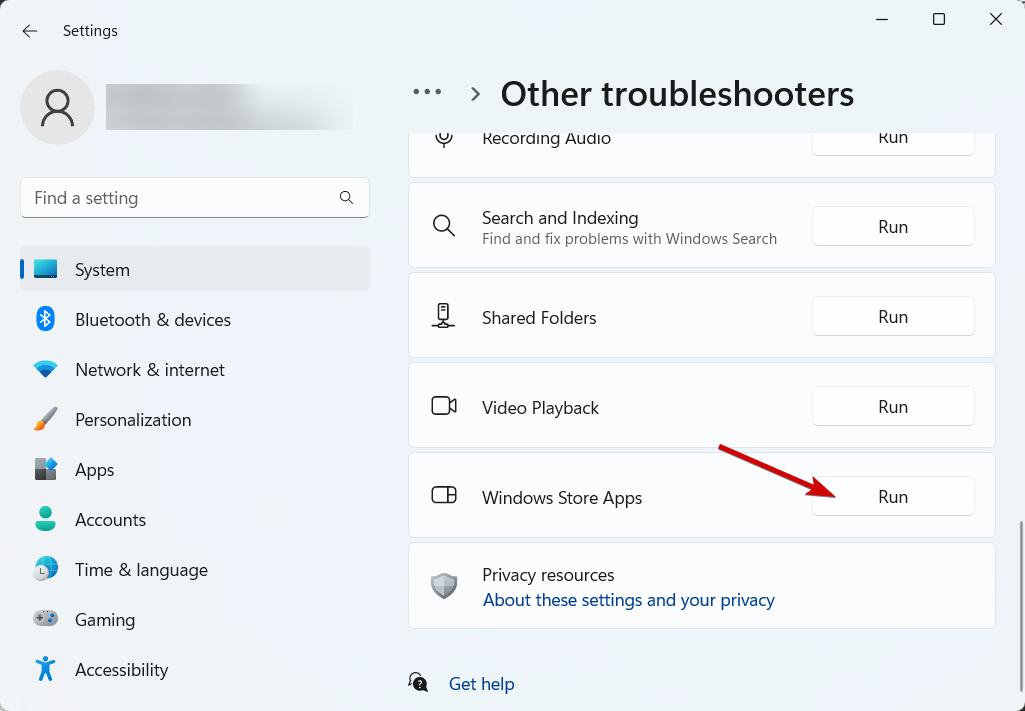Click the Gaming controller icon
This screenshot has width=1025, height=711.
tap(46, 619)
